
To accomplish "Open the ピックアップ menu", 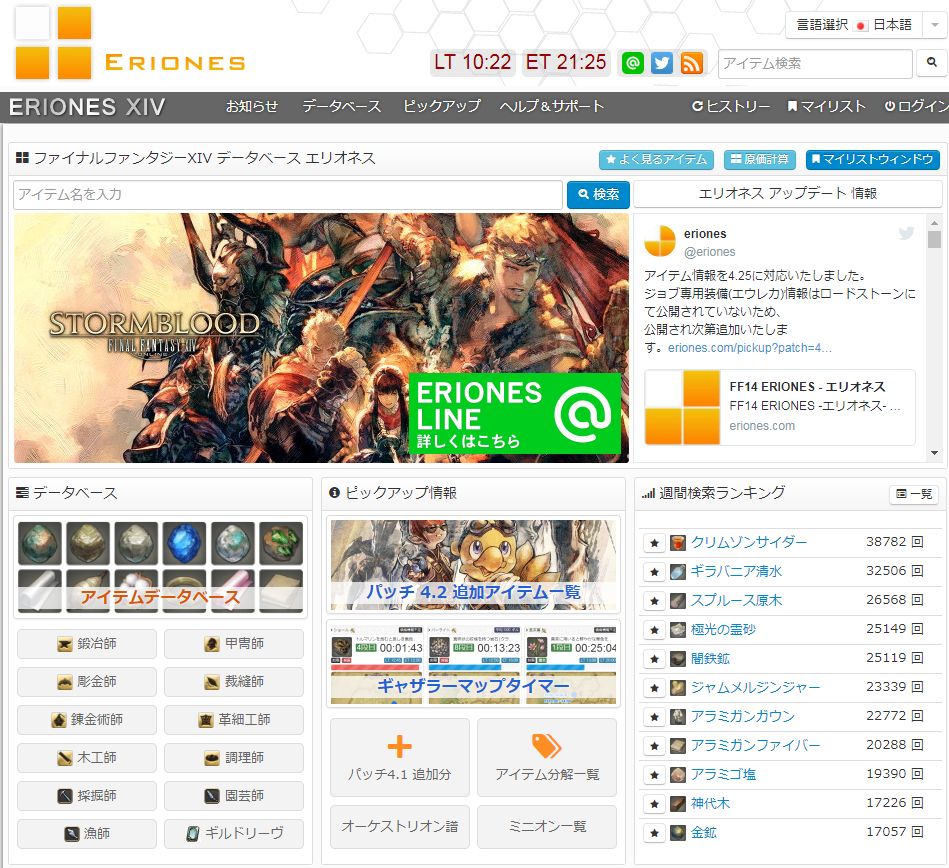I will 442,107.
